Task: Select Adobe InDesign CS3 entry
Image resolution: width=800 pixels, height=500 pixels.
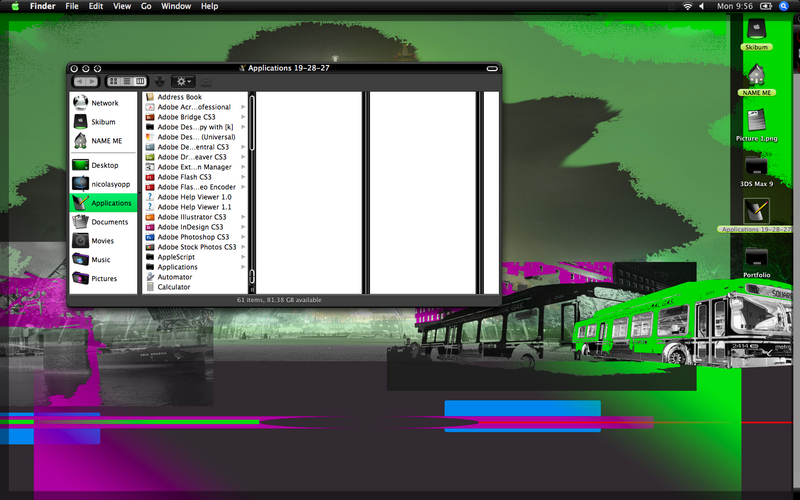Action: (x=194, y=227)
